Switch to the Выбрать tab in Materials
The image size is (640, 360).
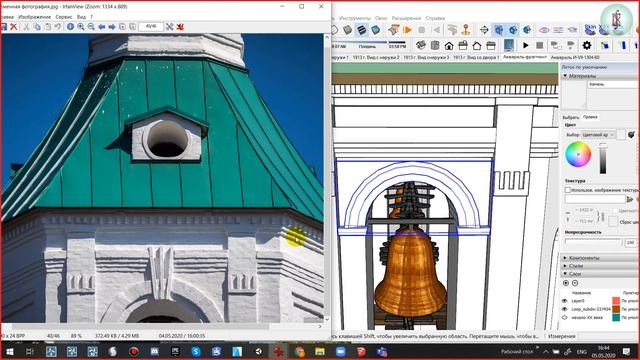(x=571, y=118)
